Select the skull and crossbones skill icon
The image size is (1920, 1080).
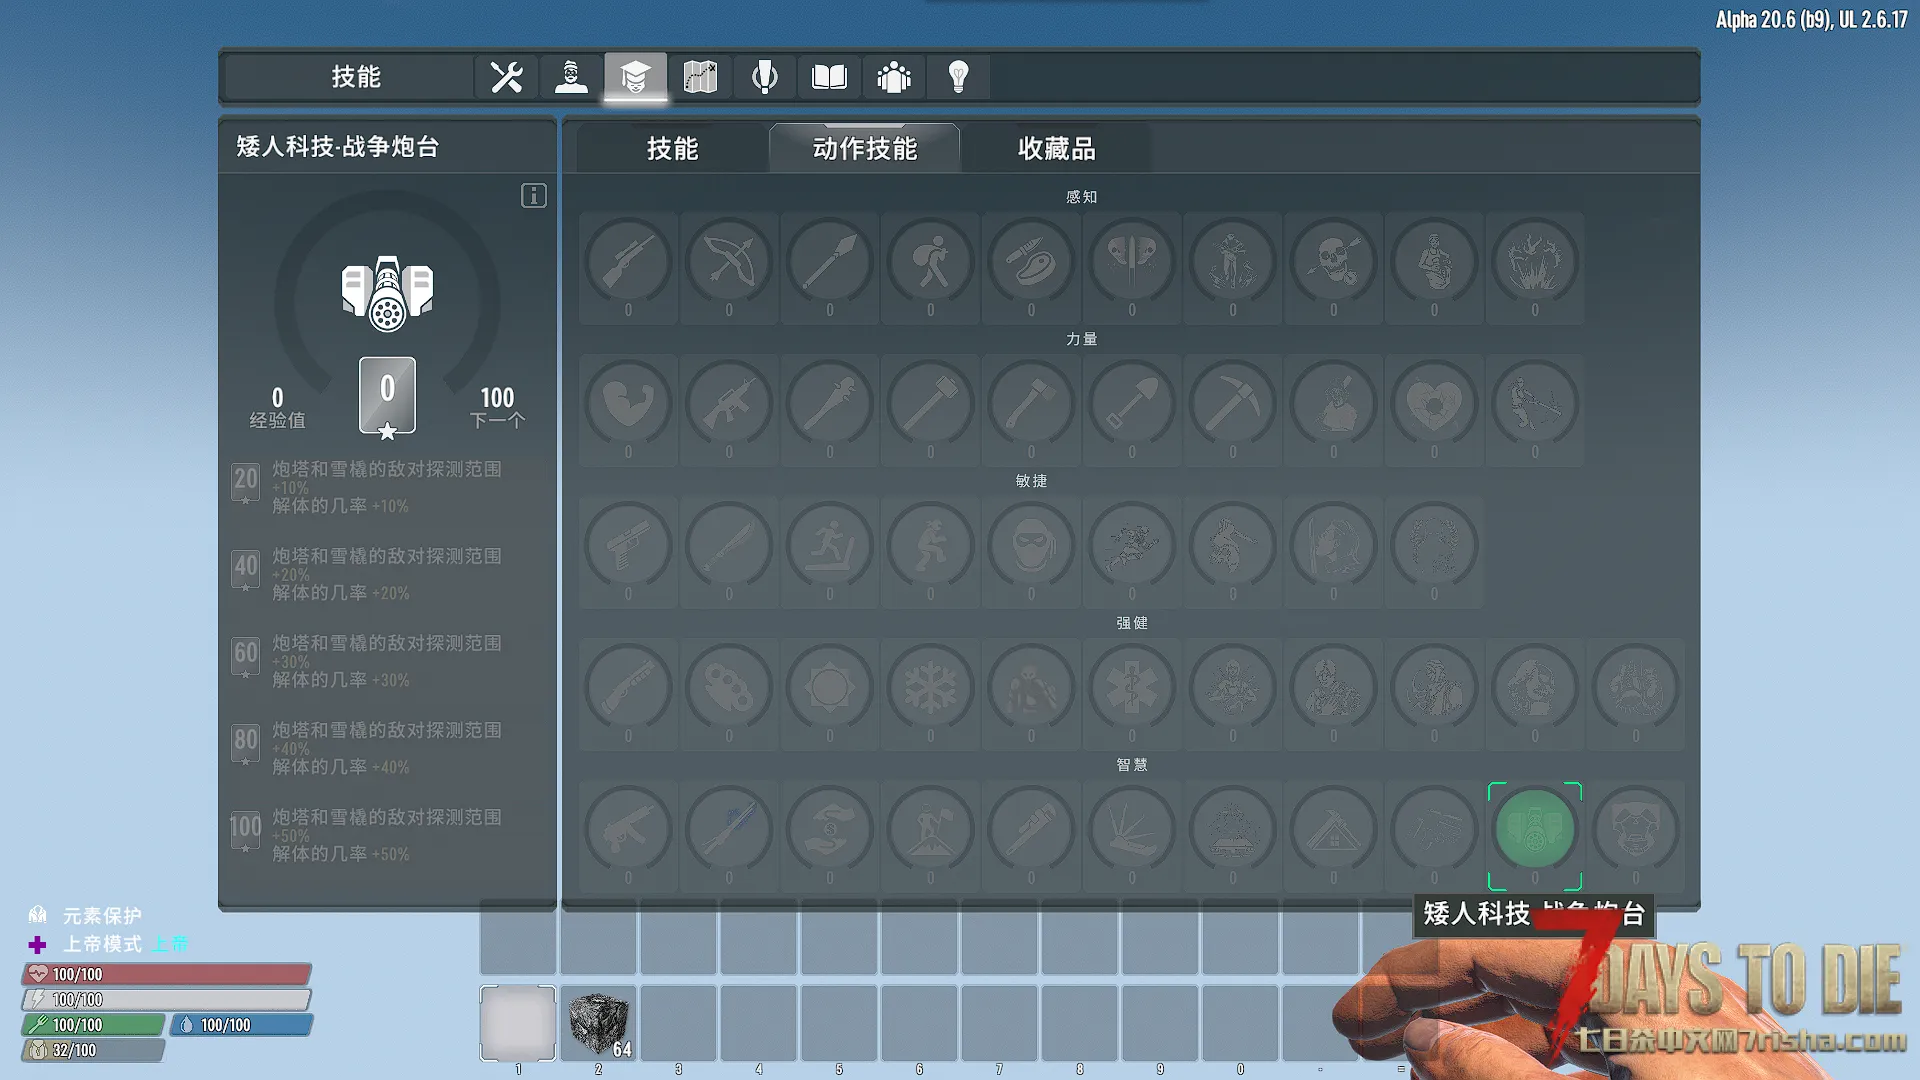[x=1333, y=266]
